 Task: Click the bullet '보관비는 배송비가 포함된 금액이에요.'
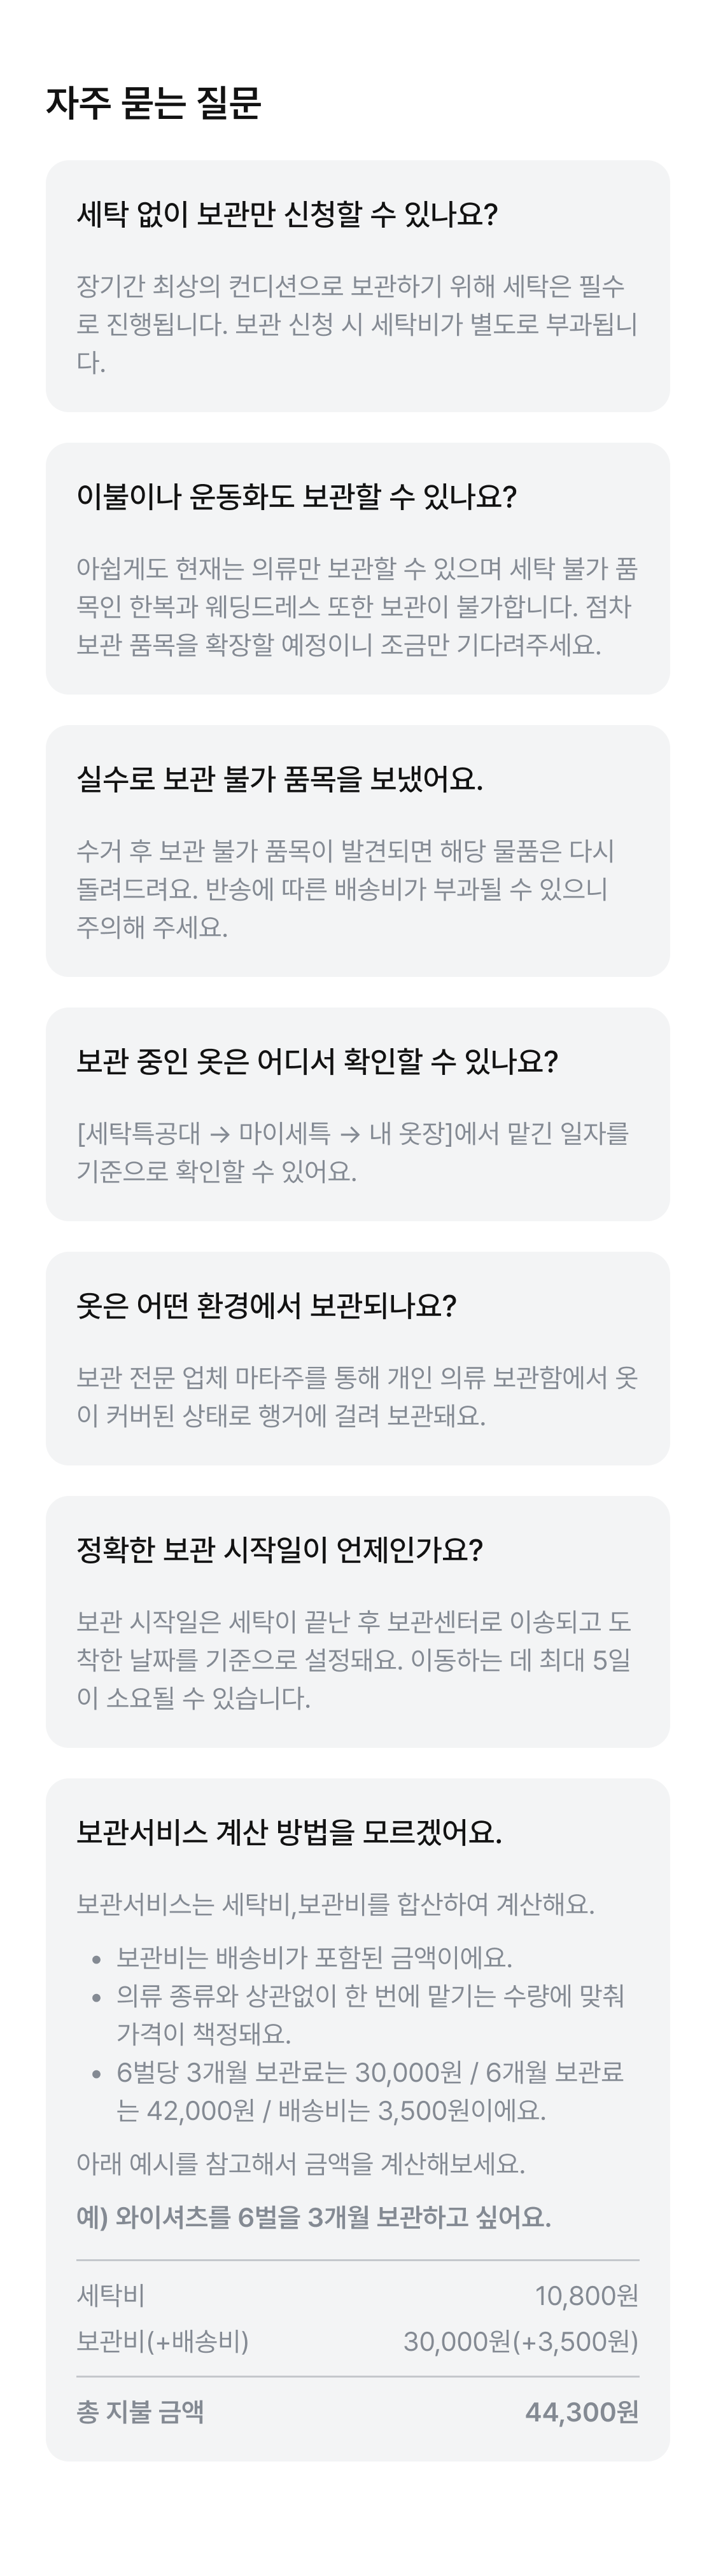point(314,1957)
